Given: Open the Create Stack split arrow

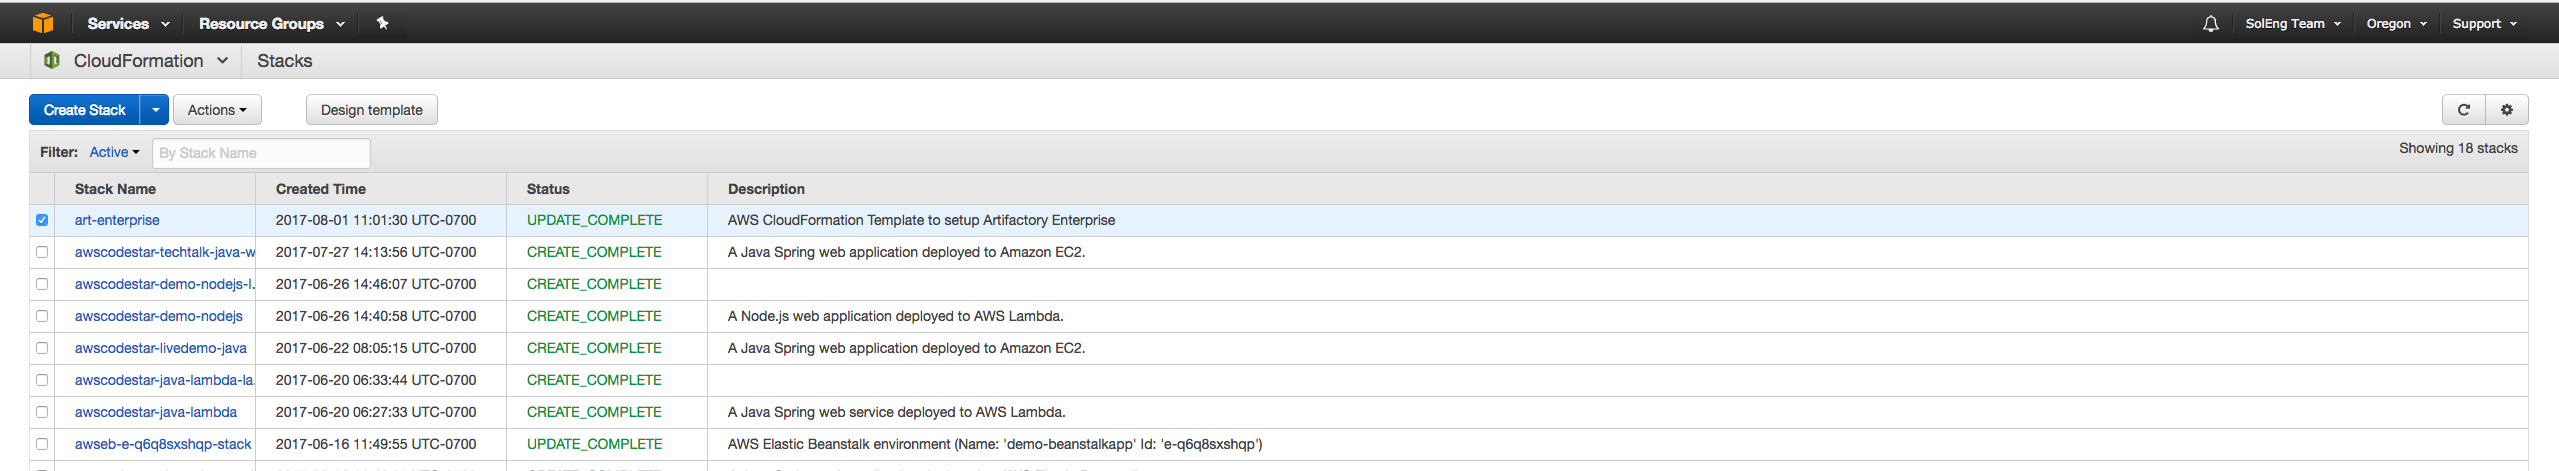Looking at the screenshot, I should 155,110.
